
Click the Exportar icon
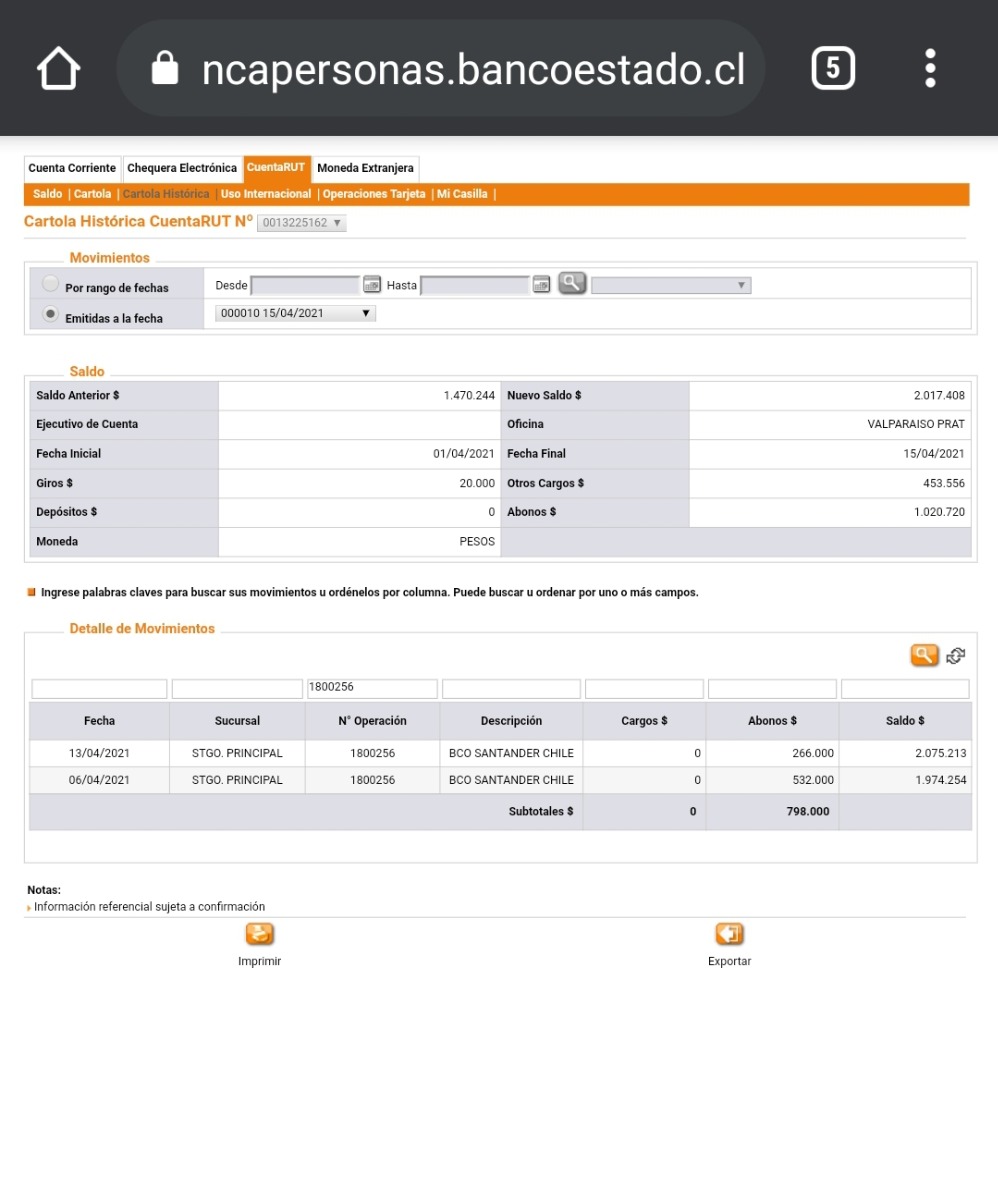point(730,934)
